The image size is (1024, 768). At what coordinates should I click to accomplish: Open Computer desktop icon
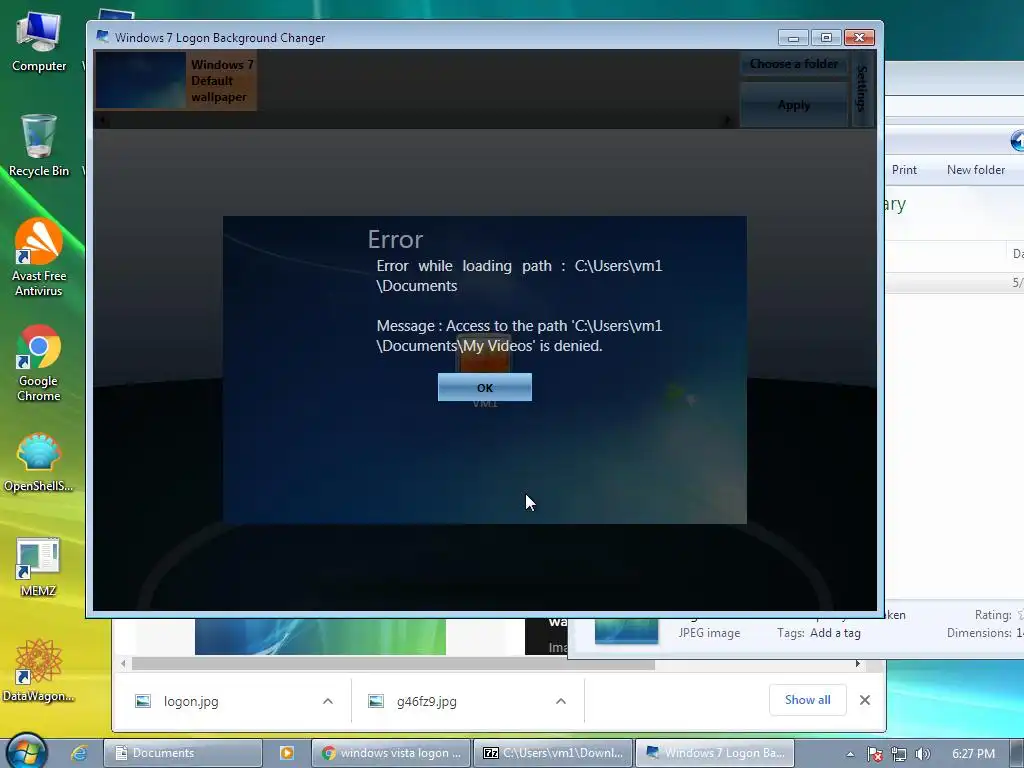click(x=39, y=41)
